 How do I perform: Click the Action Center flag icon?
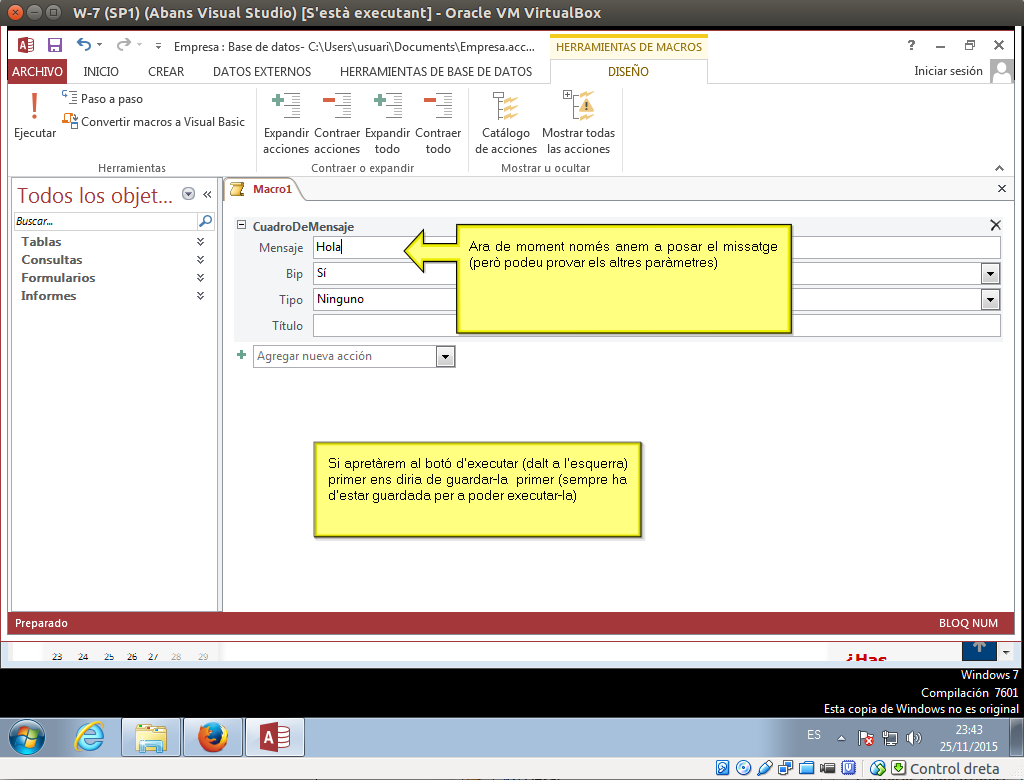pos(866,738)
